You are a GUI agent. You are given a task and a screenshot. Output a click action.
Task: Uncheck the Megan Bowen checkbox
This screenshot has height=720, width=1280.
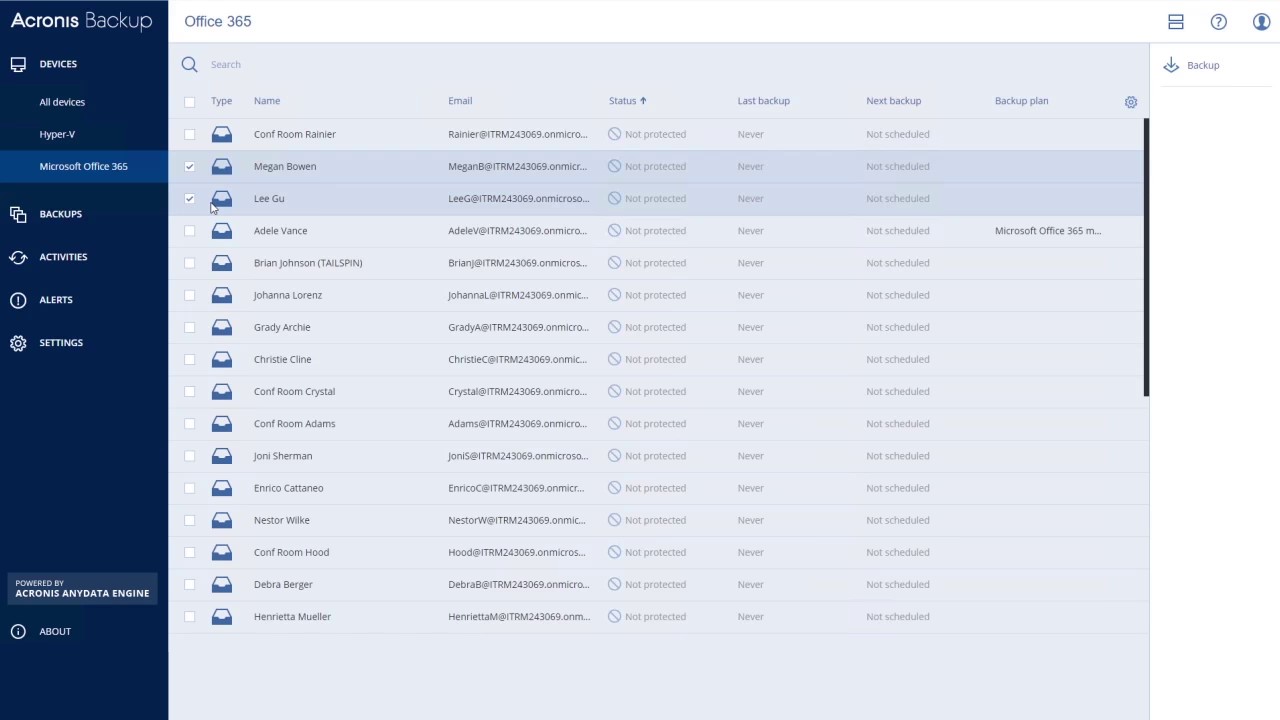[189, 166]
